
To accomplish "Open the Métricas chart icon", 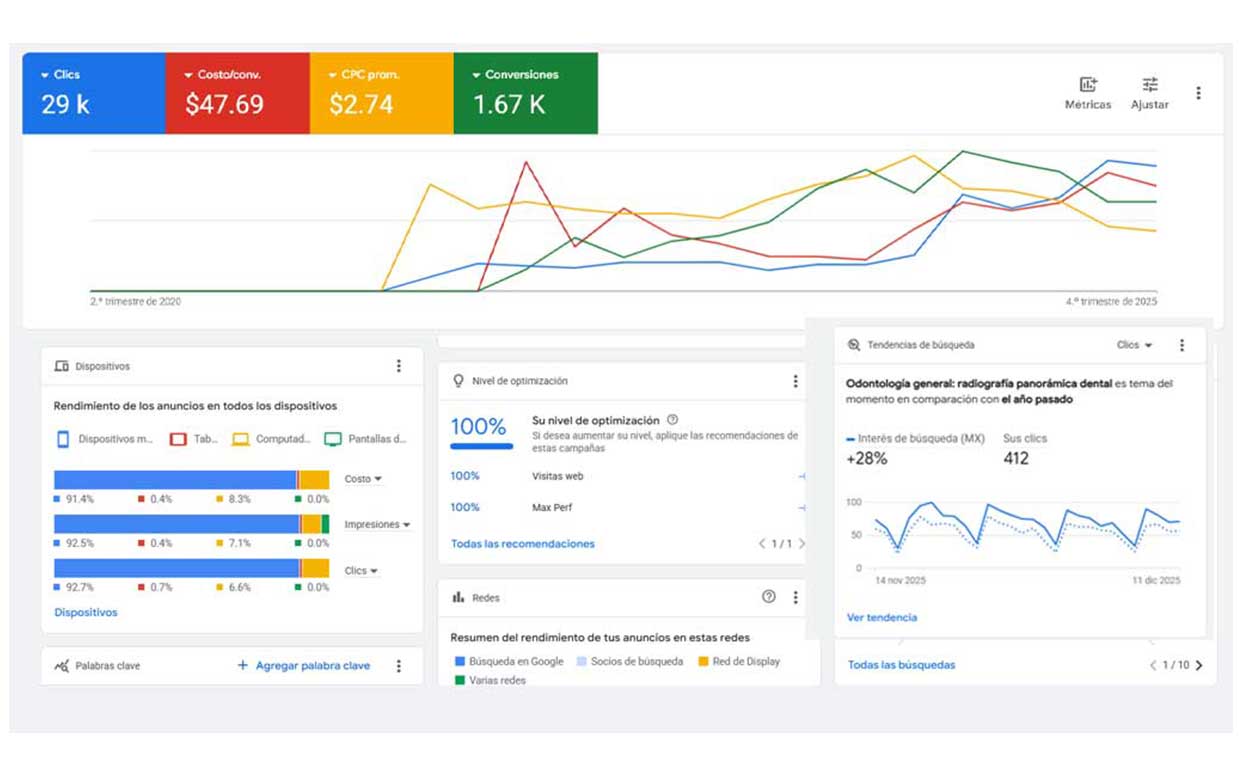I will (1087, 85).
